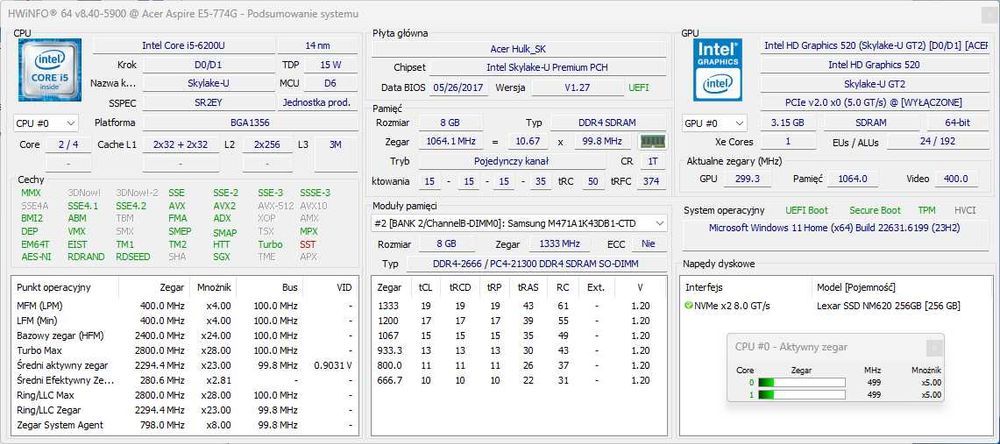Image resolution: width=1000 pixels, height=444 pixels.
Task: Click the HVCI indicator
Action: coord(965,210)
